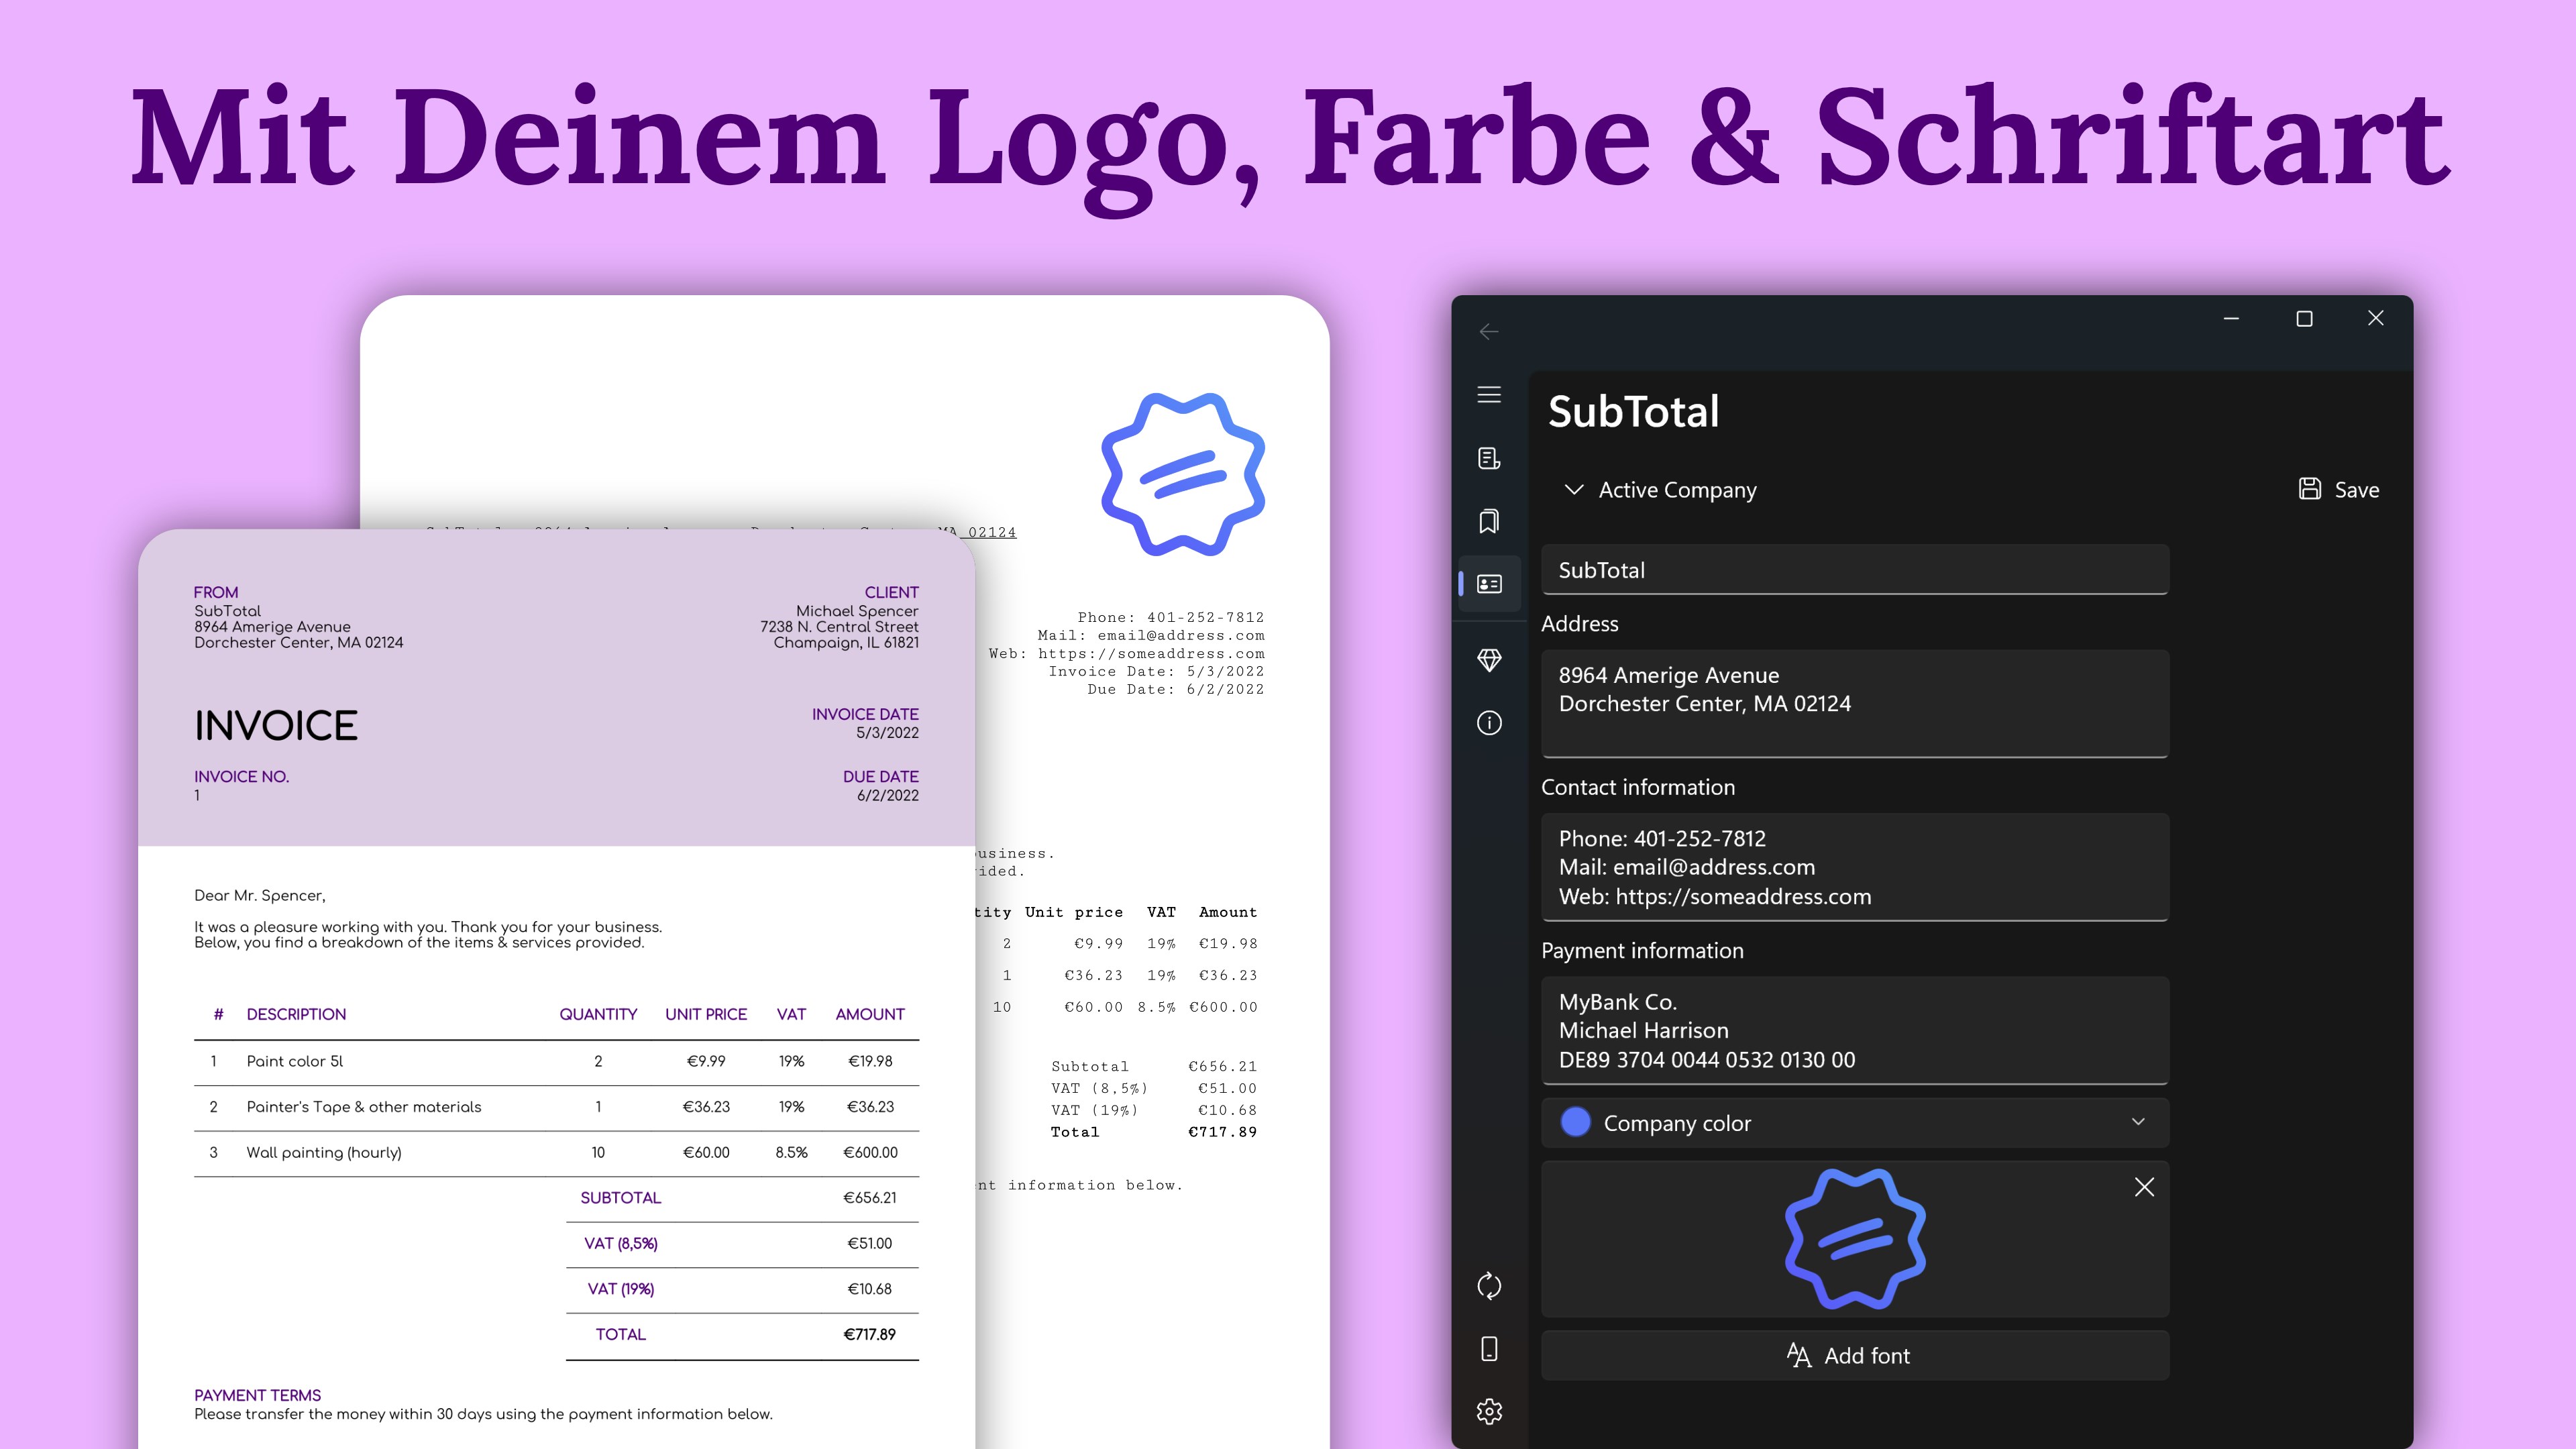Image resolution: width=2576 pixels, height=1449 pixels.
Task: Maximize the SubTotal window
Action: click(x=2304, y=319)
